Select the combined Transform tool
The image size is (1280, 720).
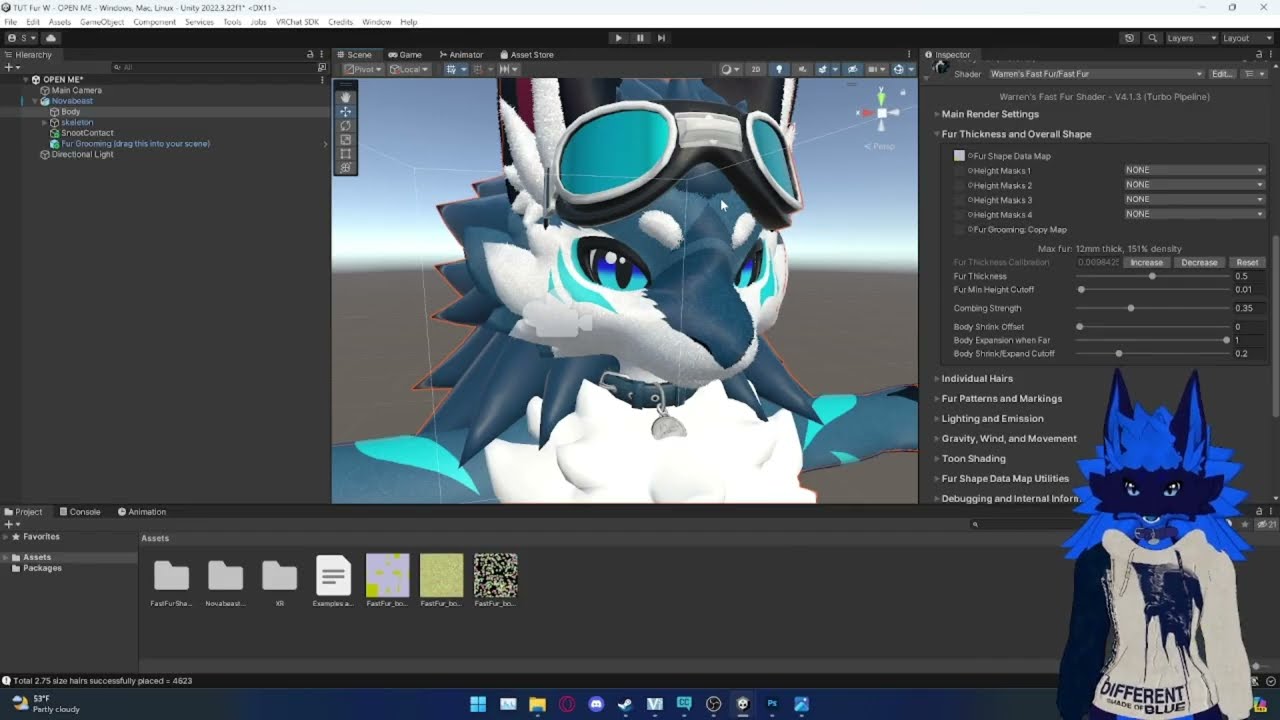pyautogui.click(x=345, y=167)
